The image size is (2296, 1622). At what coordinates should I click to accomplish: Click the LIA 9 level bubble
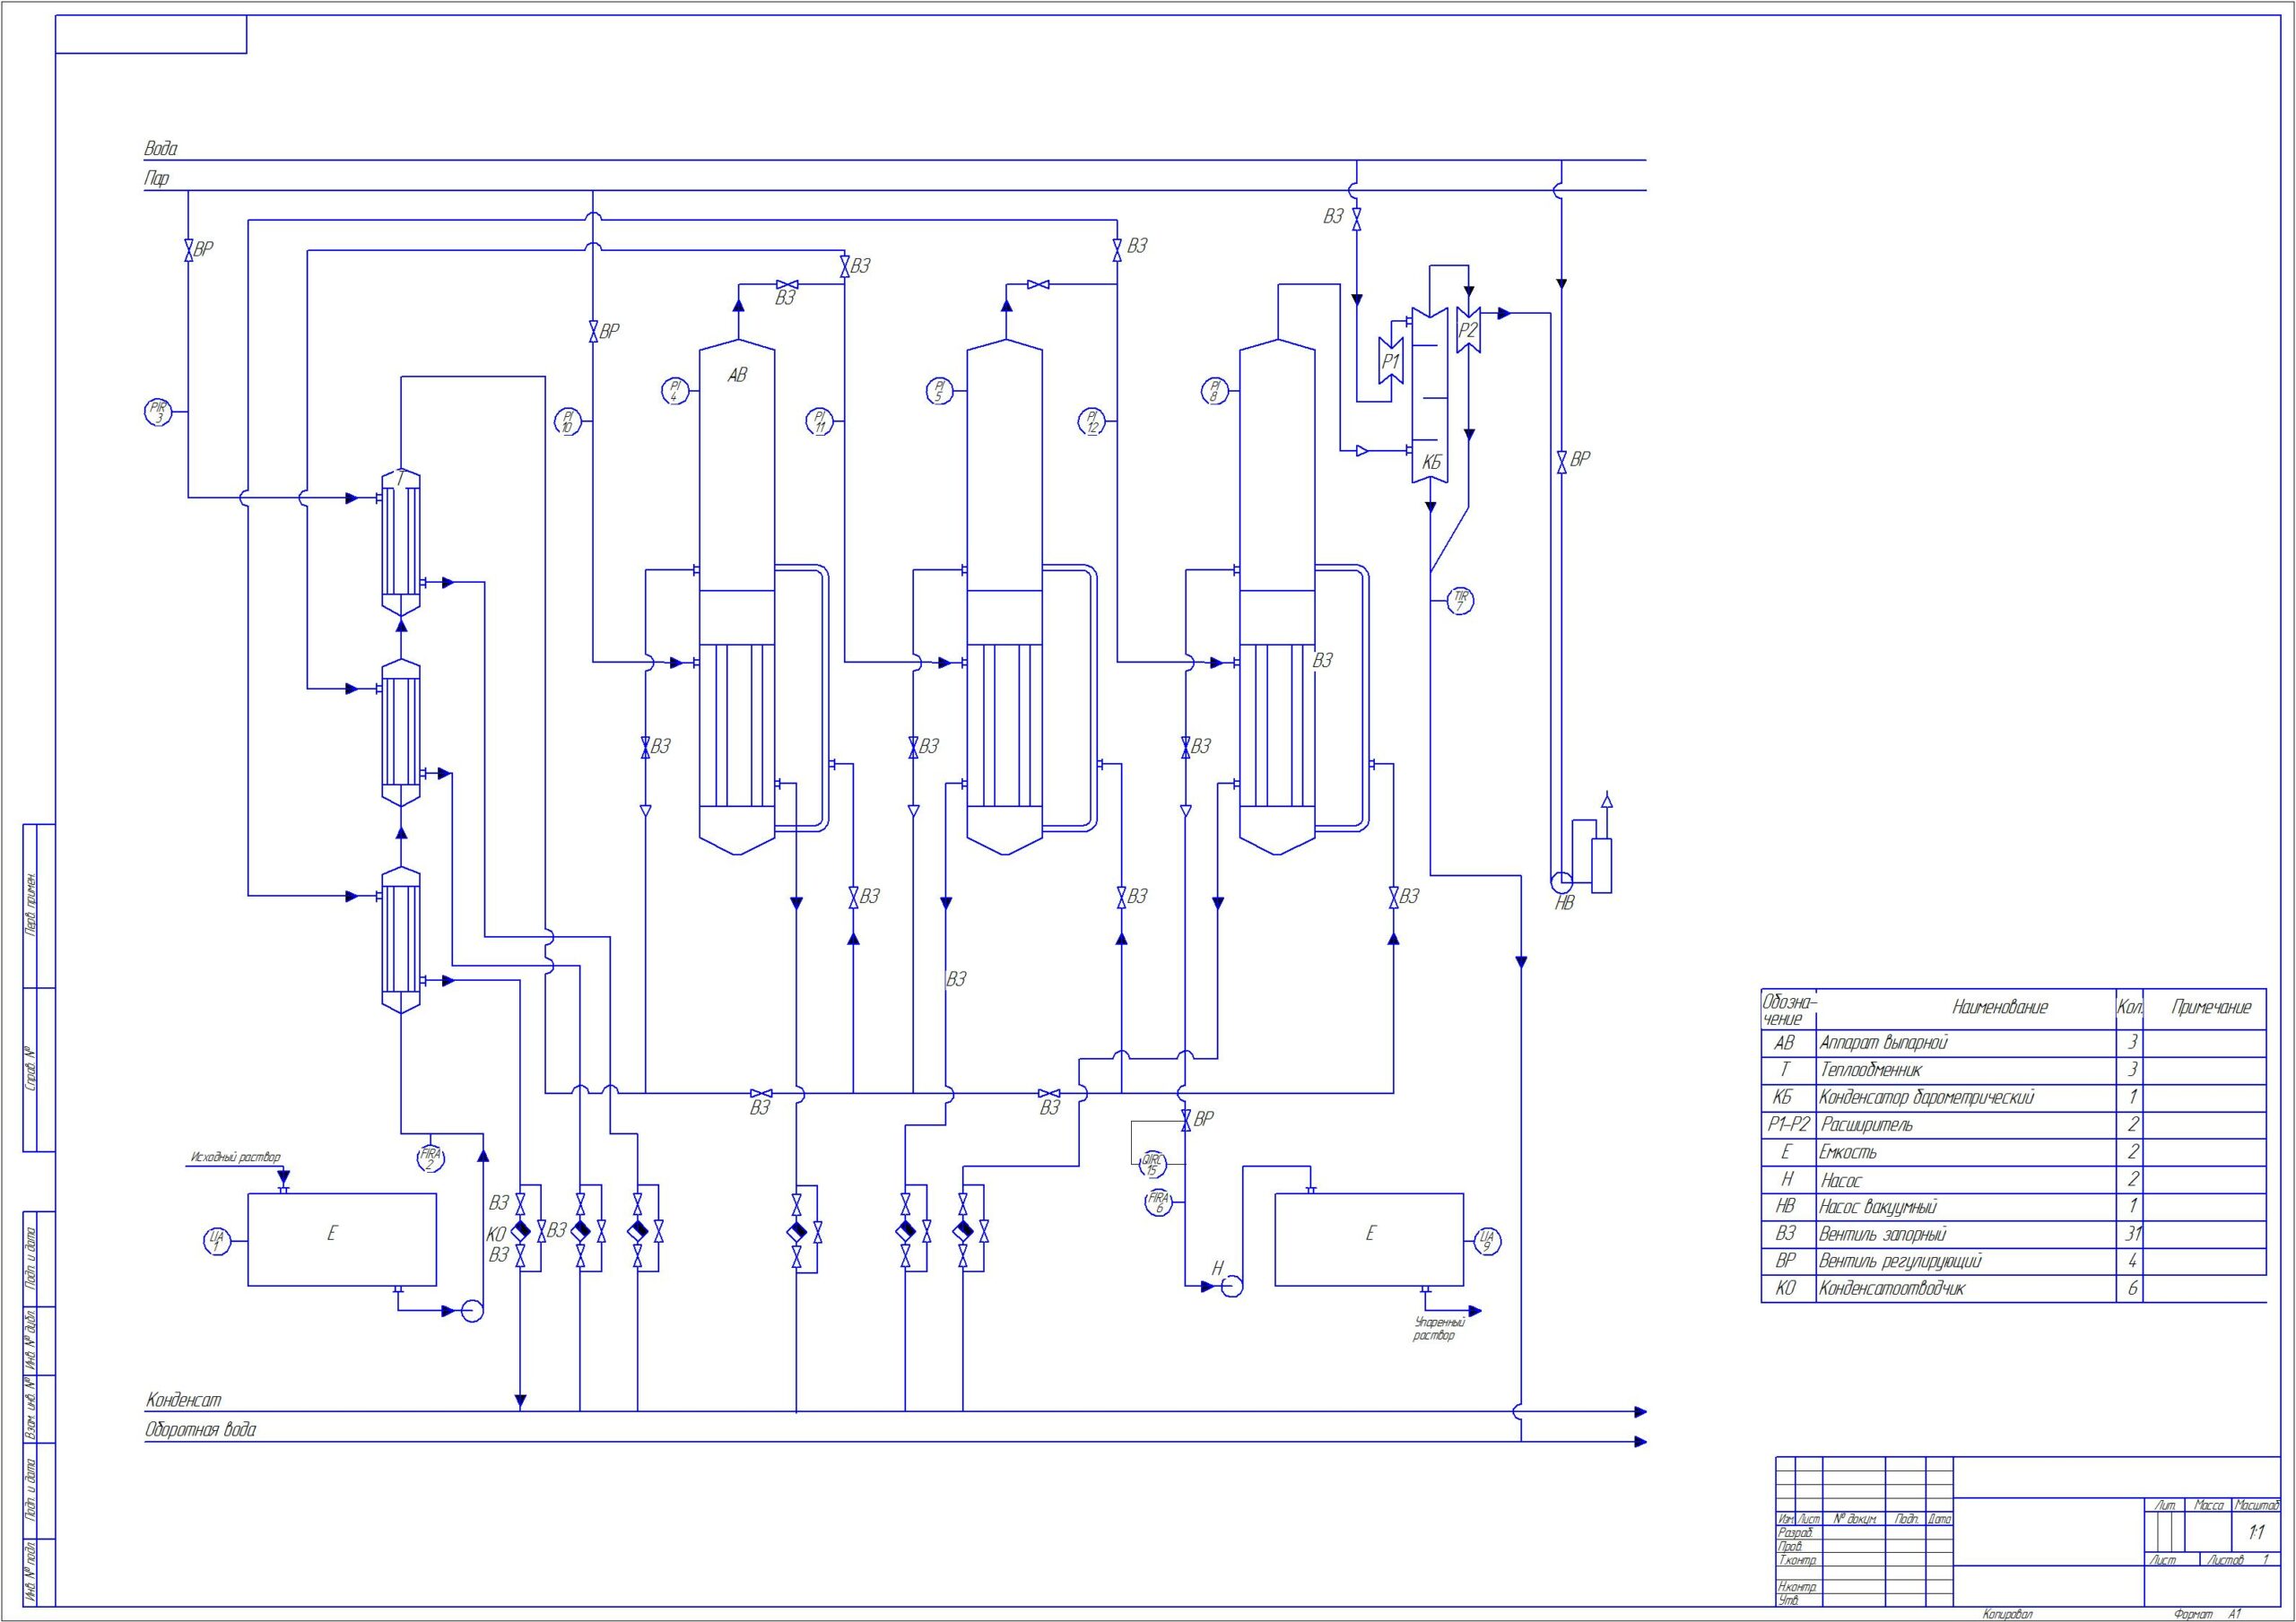tap(1487, 1241)
